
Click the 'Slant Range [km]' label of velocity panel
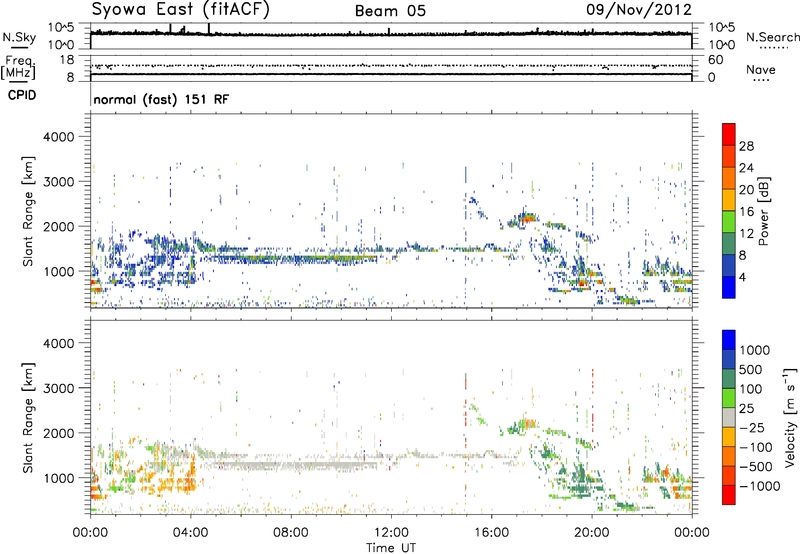point(28,417)
